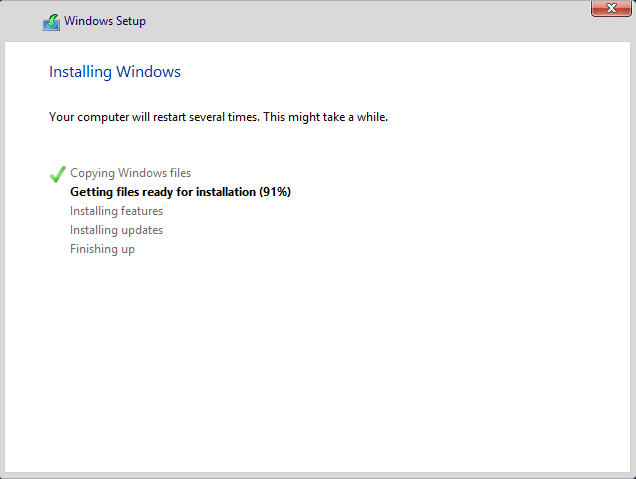636x479 pixels.
Task: Click the word "updates" in the step list
Action: (142, 230)
